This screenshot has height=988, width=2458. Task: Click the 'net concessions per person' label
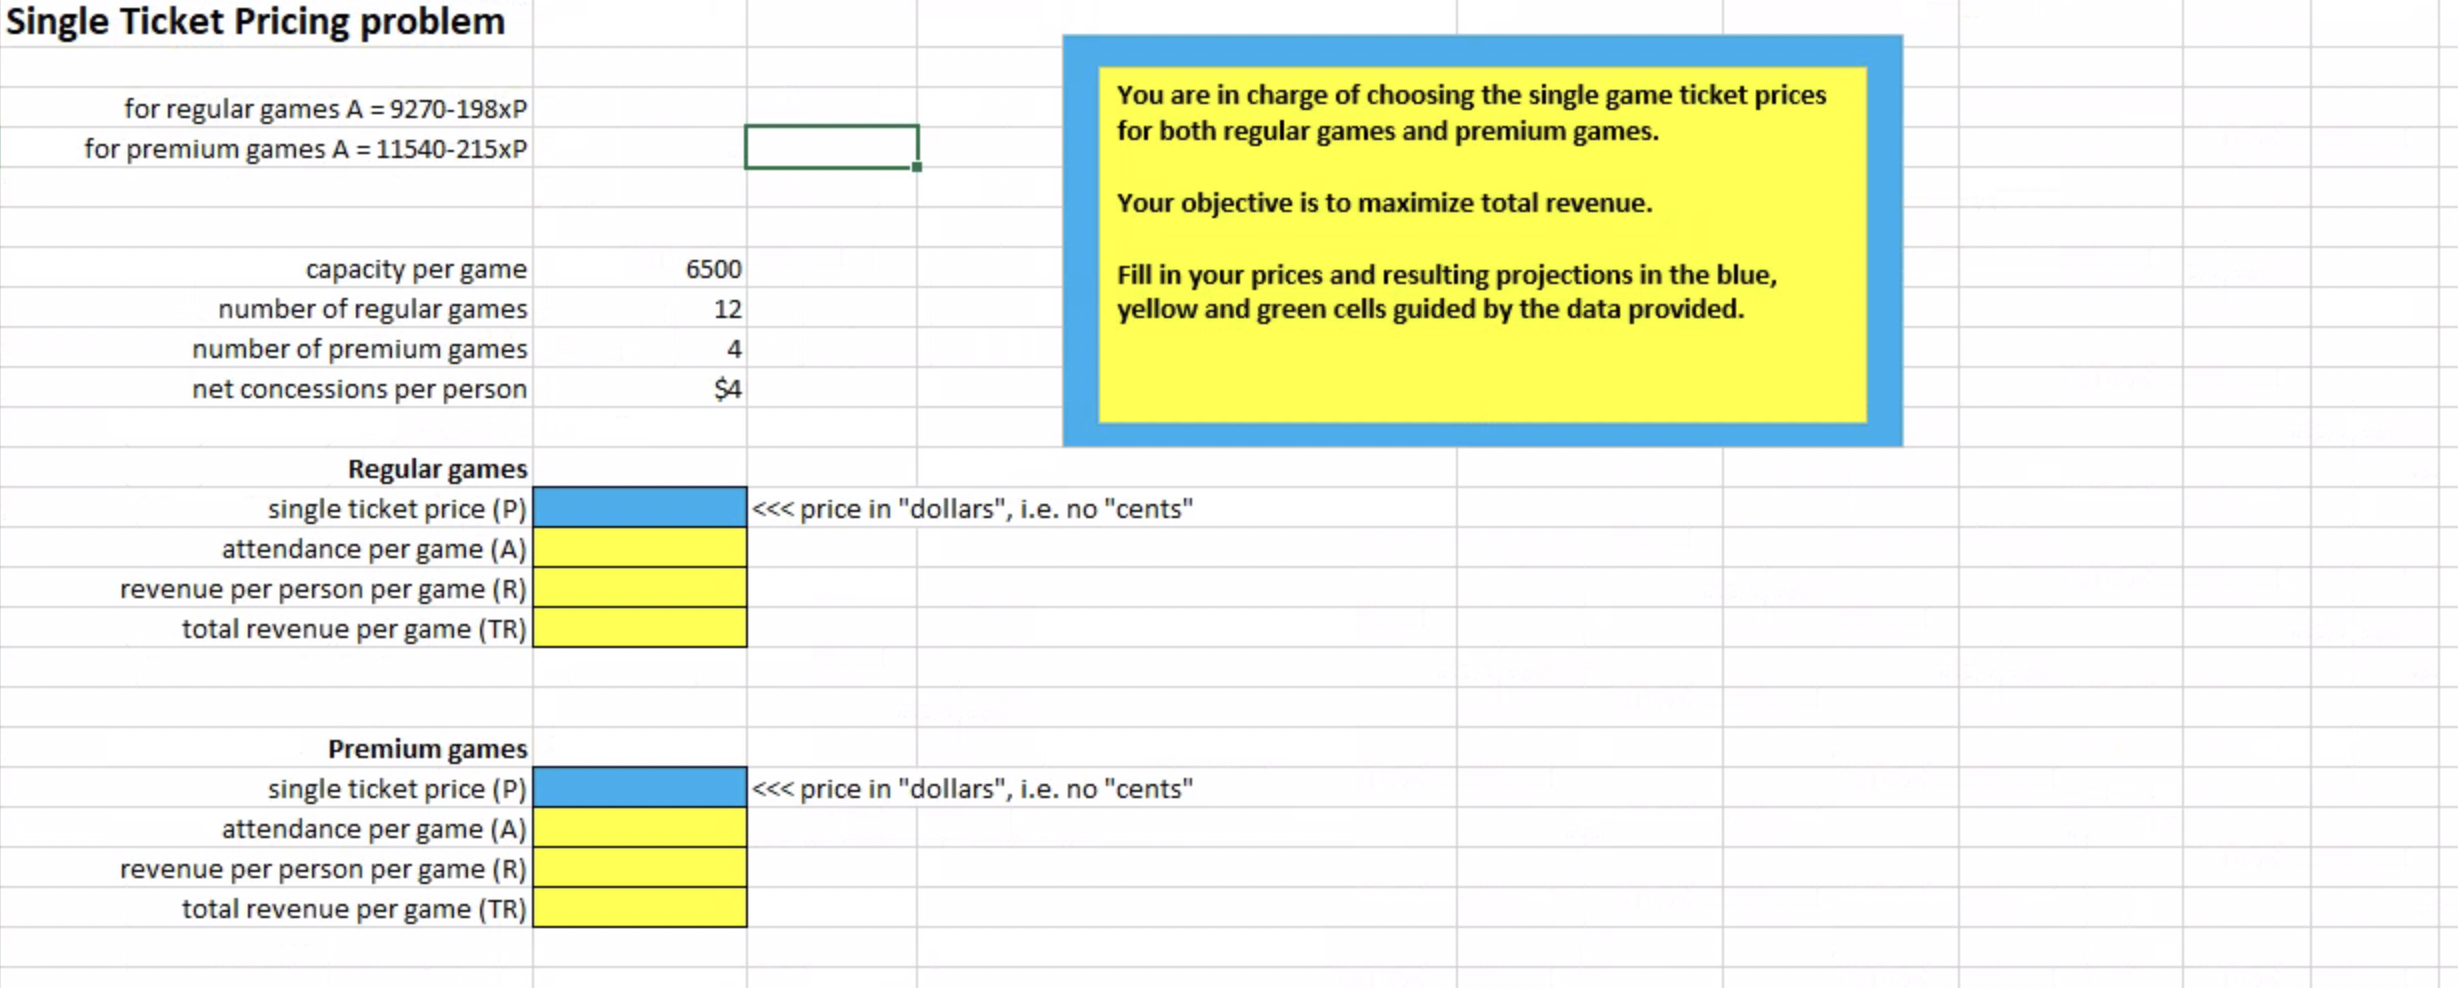[x=360, y=389]
